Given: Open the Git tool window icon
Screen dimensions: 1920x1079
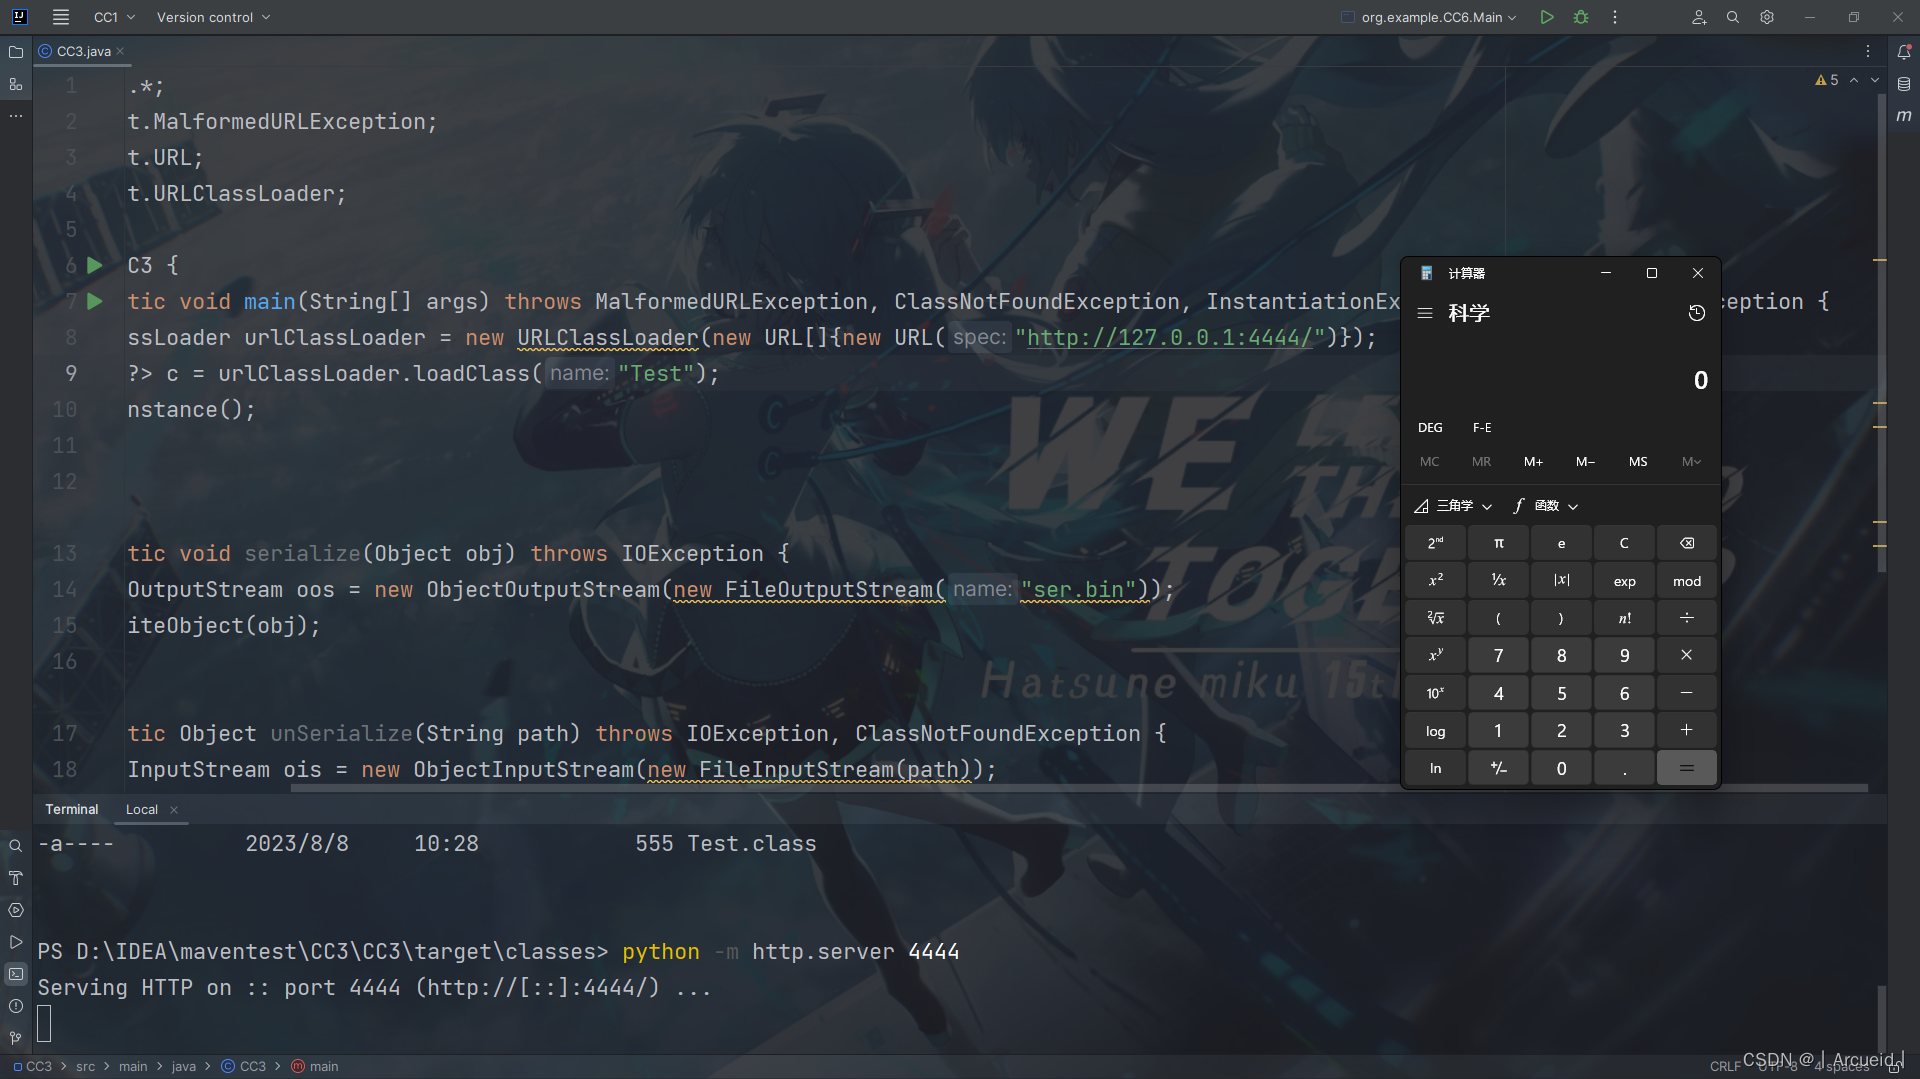Looking at the screenshot, I should pyautogui.click(x=16, y=1038).
